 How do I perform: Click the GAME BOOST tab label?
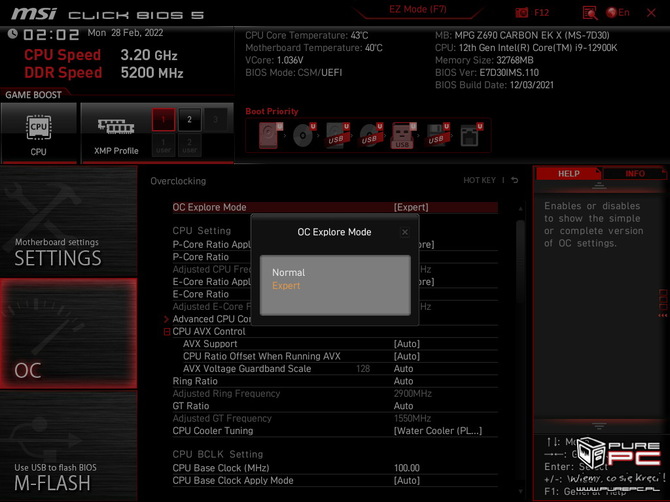(33, 95)
